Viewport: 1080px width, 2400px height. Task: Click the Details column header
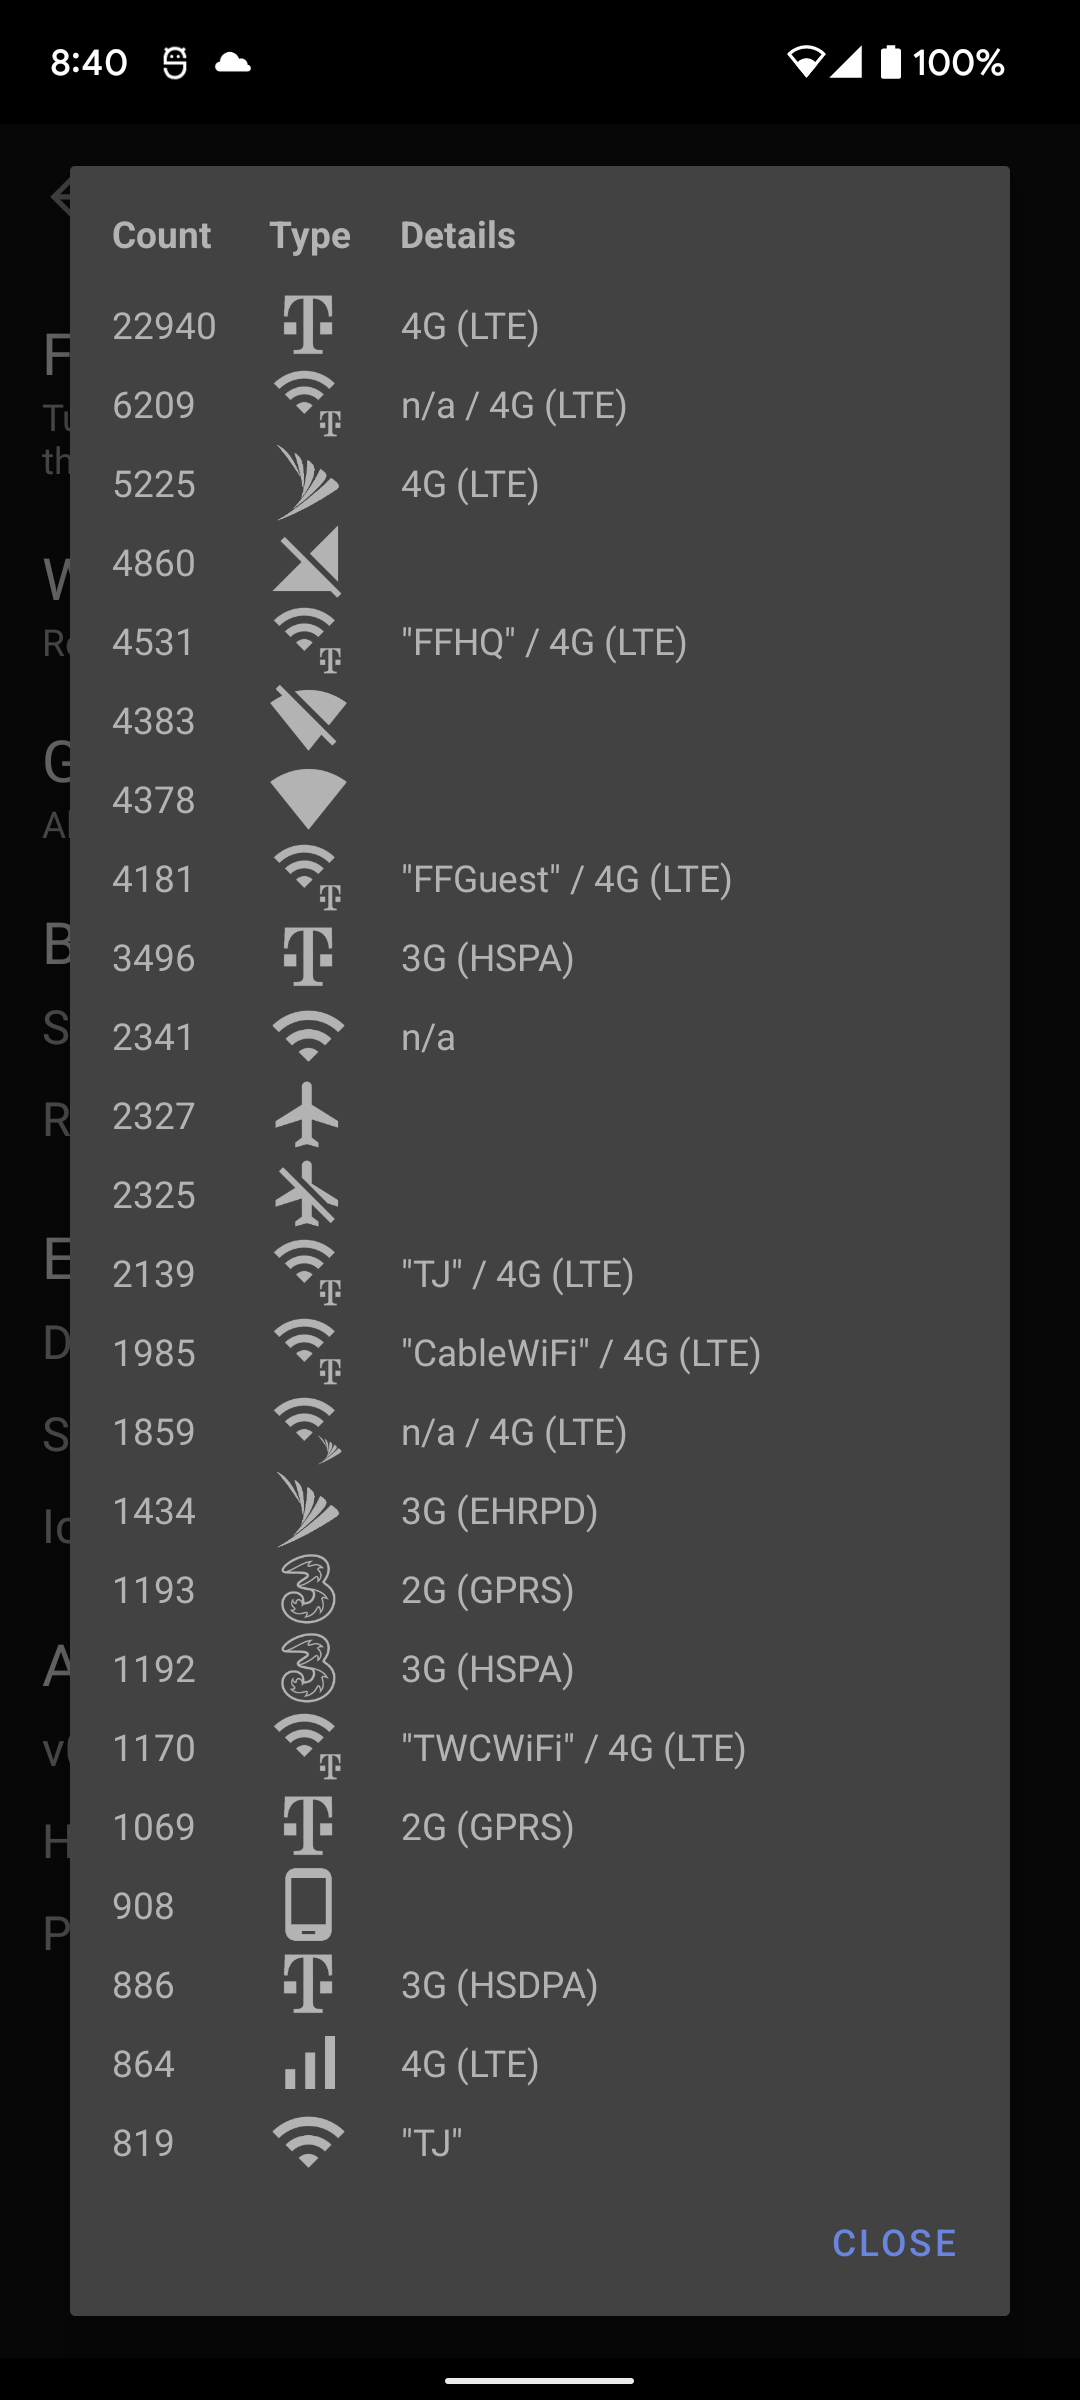(x=458, y=236)
